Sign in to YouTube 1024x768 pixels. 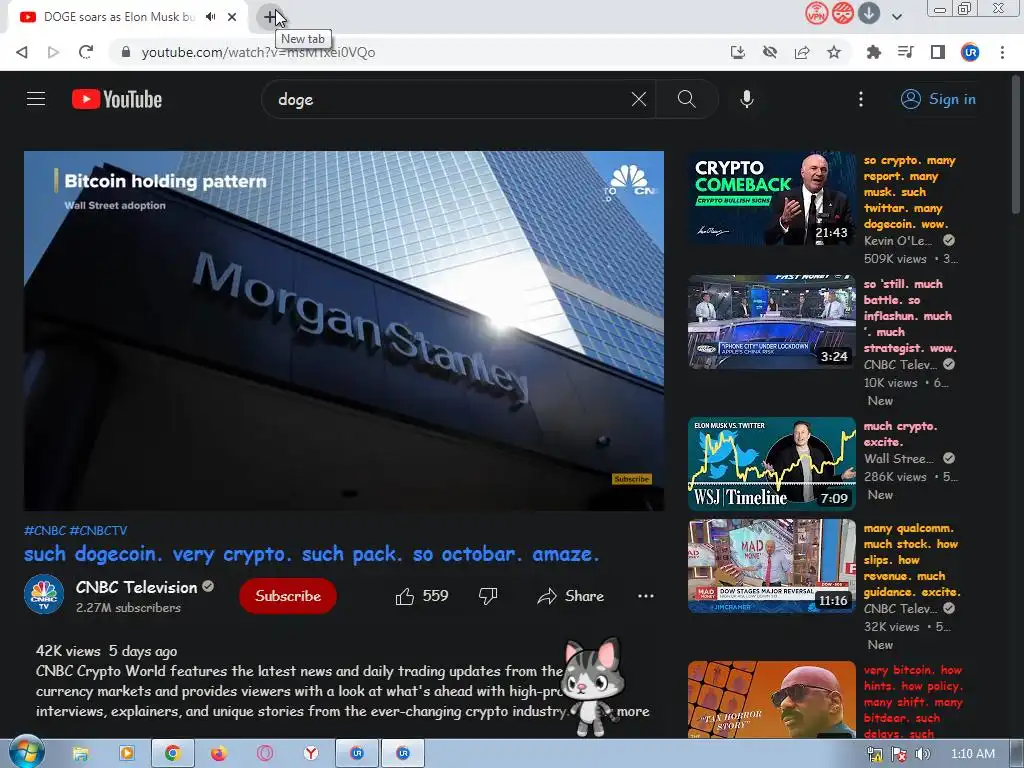(x=938, y=99)
